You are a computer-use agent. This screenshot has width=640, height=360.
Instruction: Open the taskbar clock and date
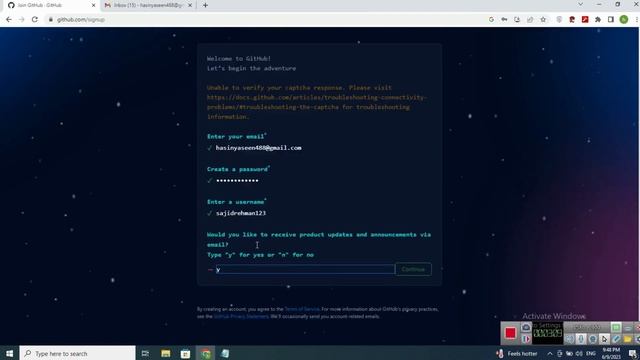[611, 353]
